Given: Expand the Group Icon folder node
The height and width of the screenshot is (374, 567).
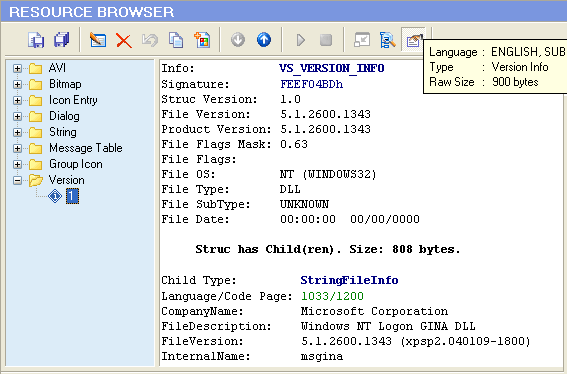Looking at the screenshot, I should pos(17,164).
